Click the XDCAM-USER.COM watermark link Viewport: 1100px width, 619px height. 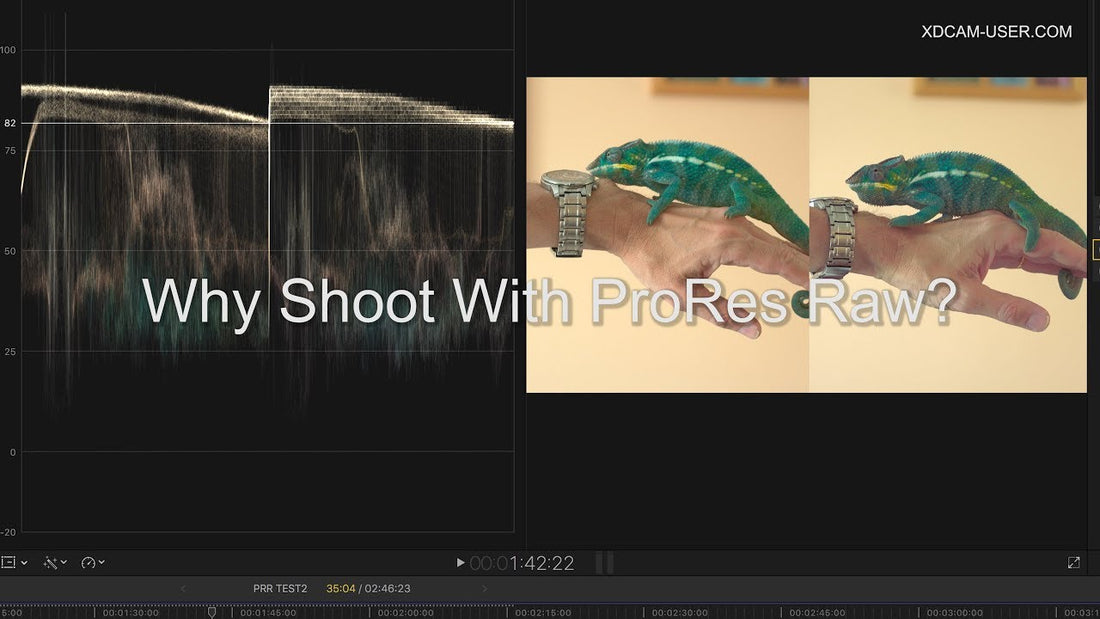coord(996,31)
